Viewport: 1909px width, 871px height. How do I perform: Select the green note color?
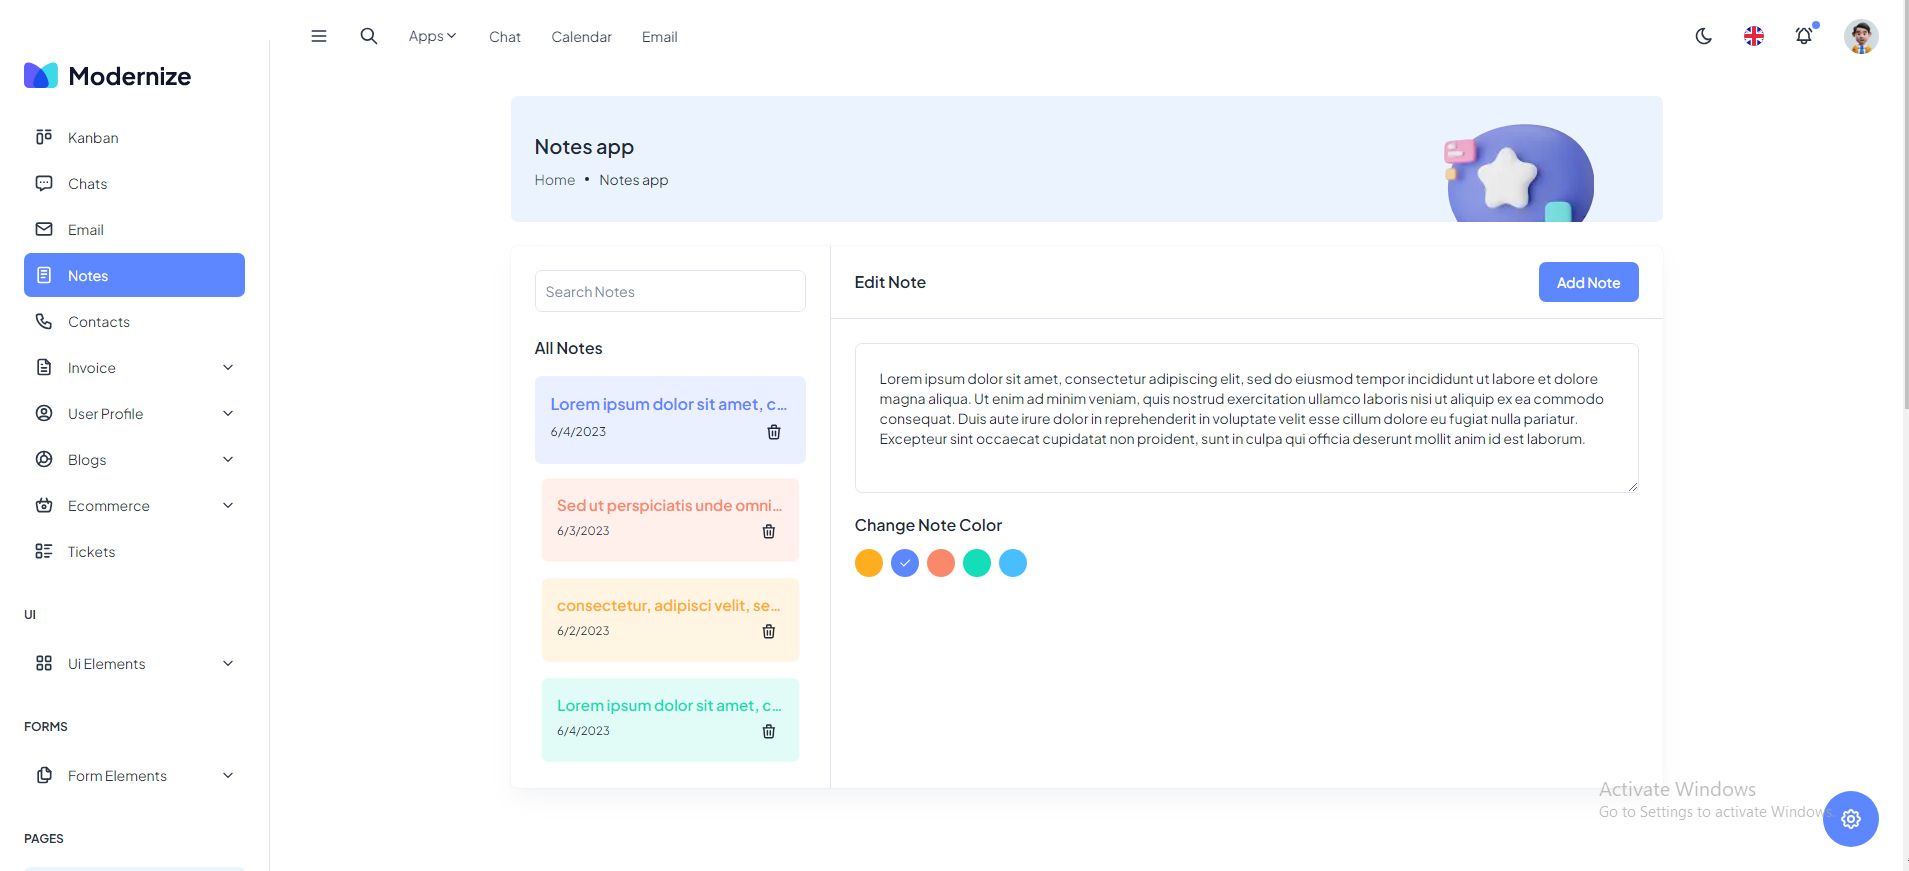click(x=977, y=563)
